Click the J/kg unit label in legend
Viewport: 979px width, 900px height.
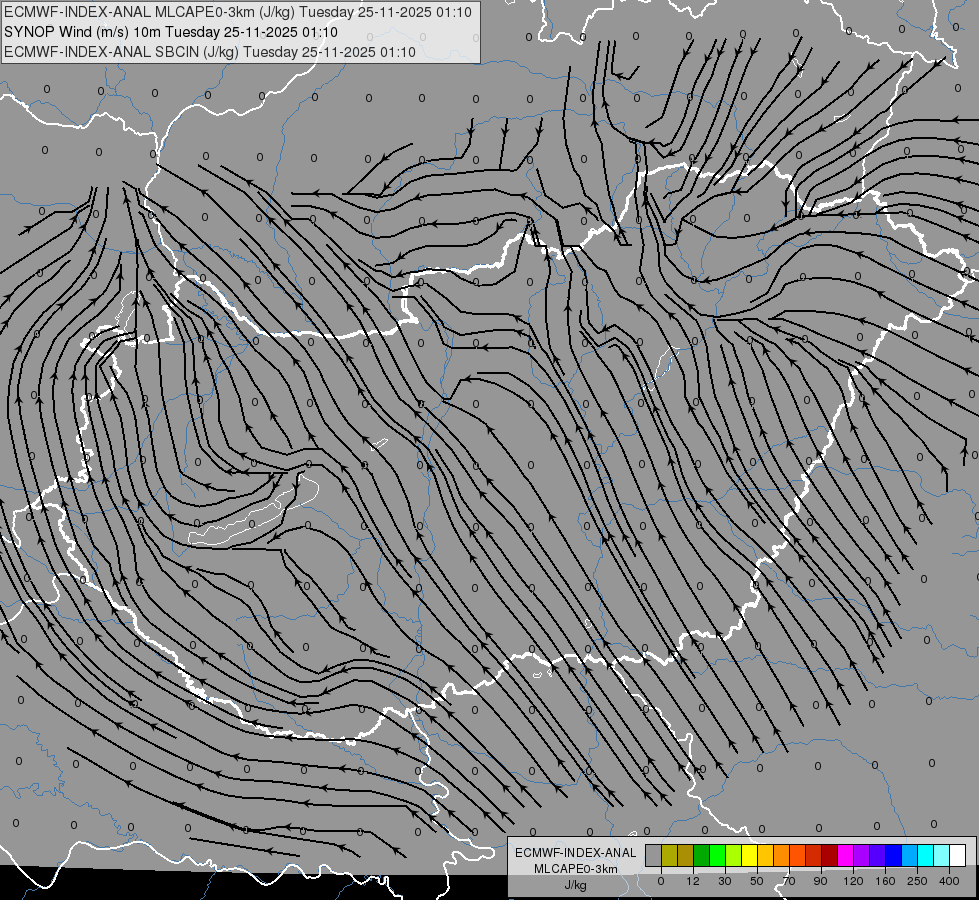576,885
